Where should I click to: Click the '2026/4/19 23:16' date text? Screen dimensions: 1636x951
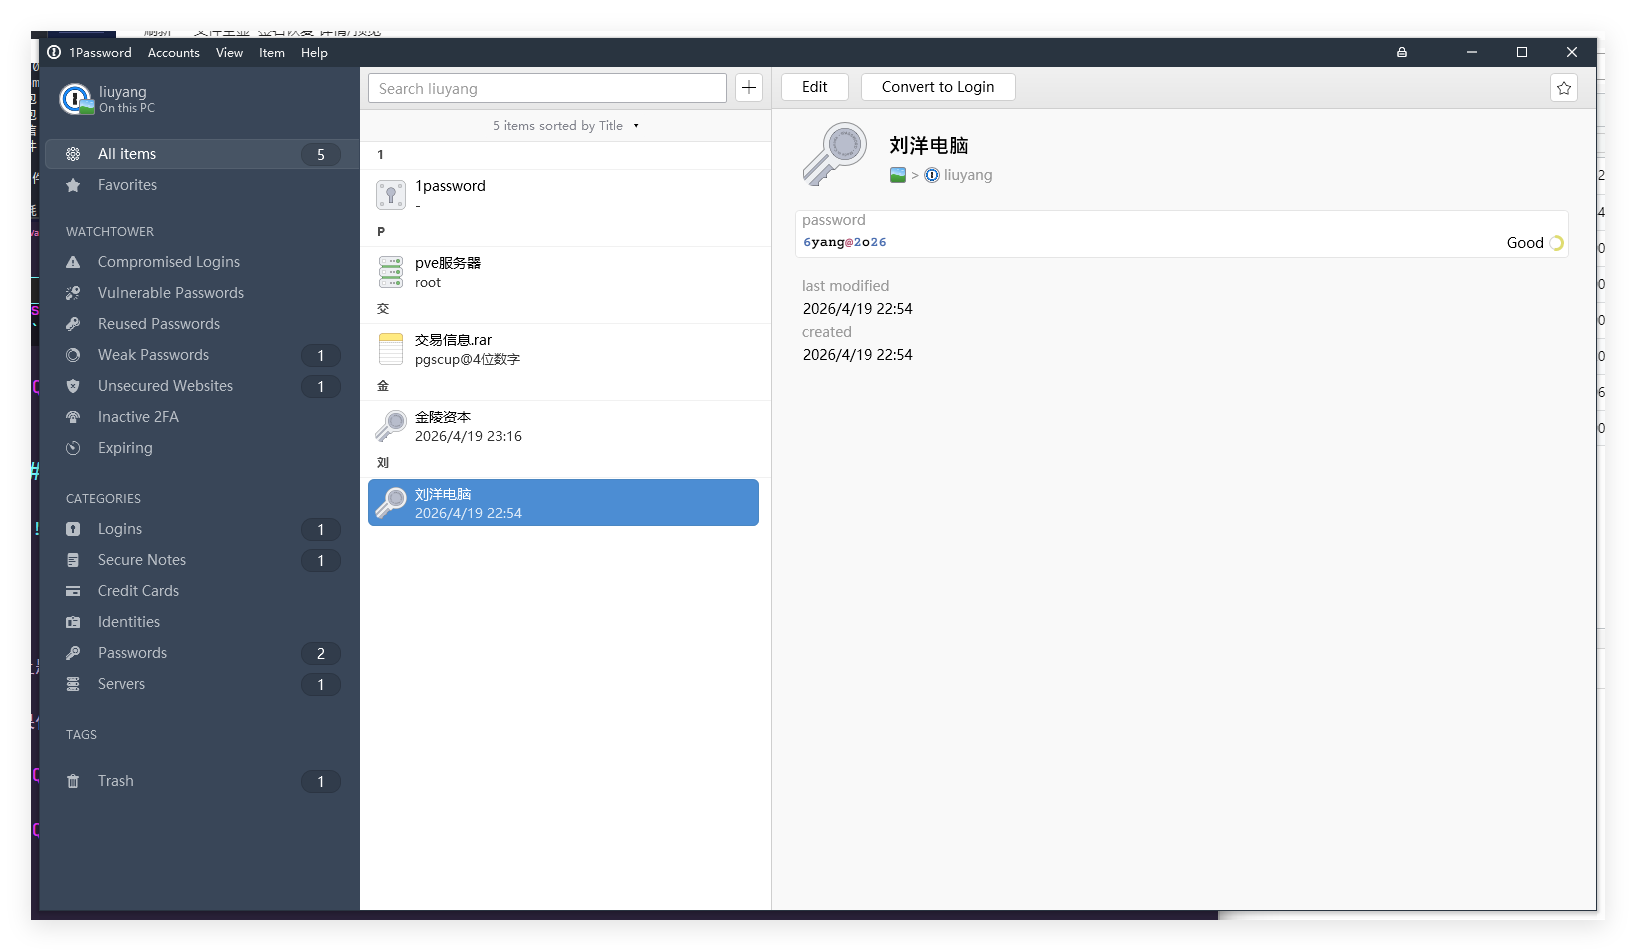click(468, 436)
